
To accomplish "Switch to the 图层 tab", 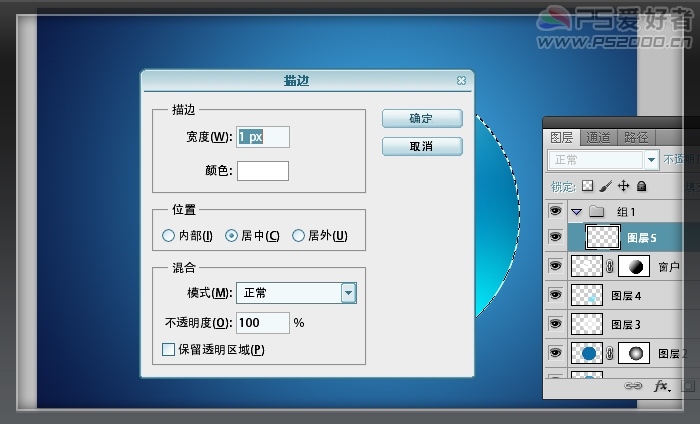I will (x=562, y=137).
